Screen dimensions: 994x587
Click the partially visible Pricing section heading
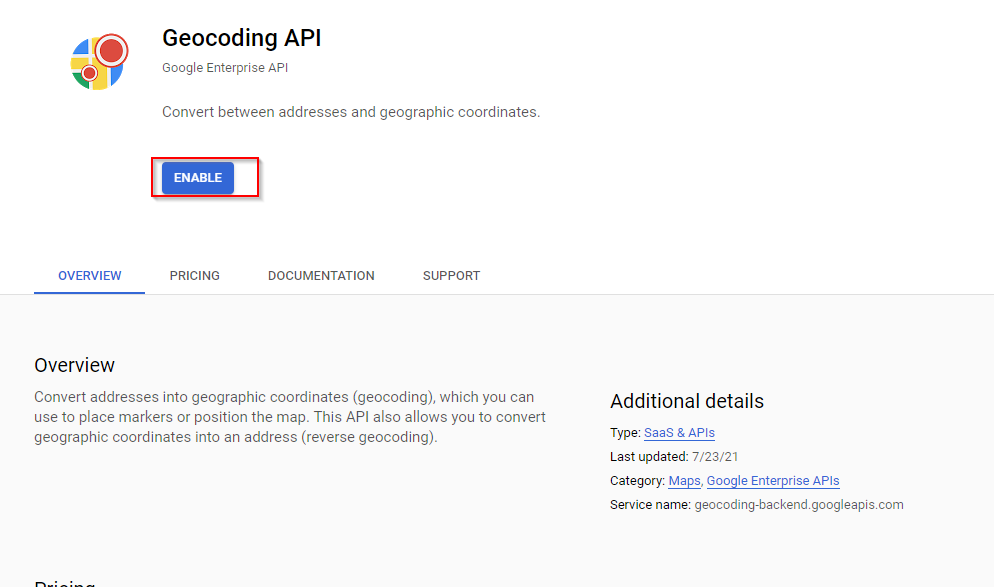(65, 582)
